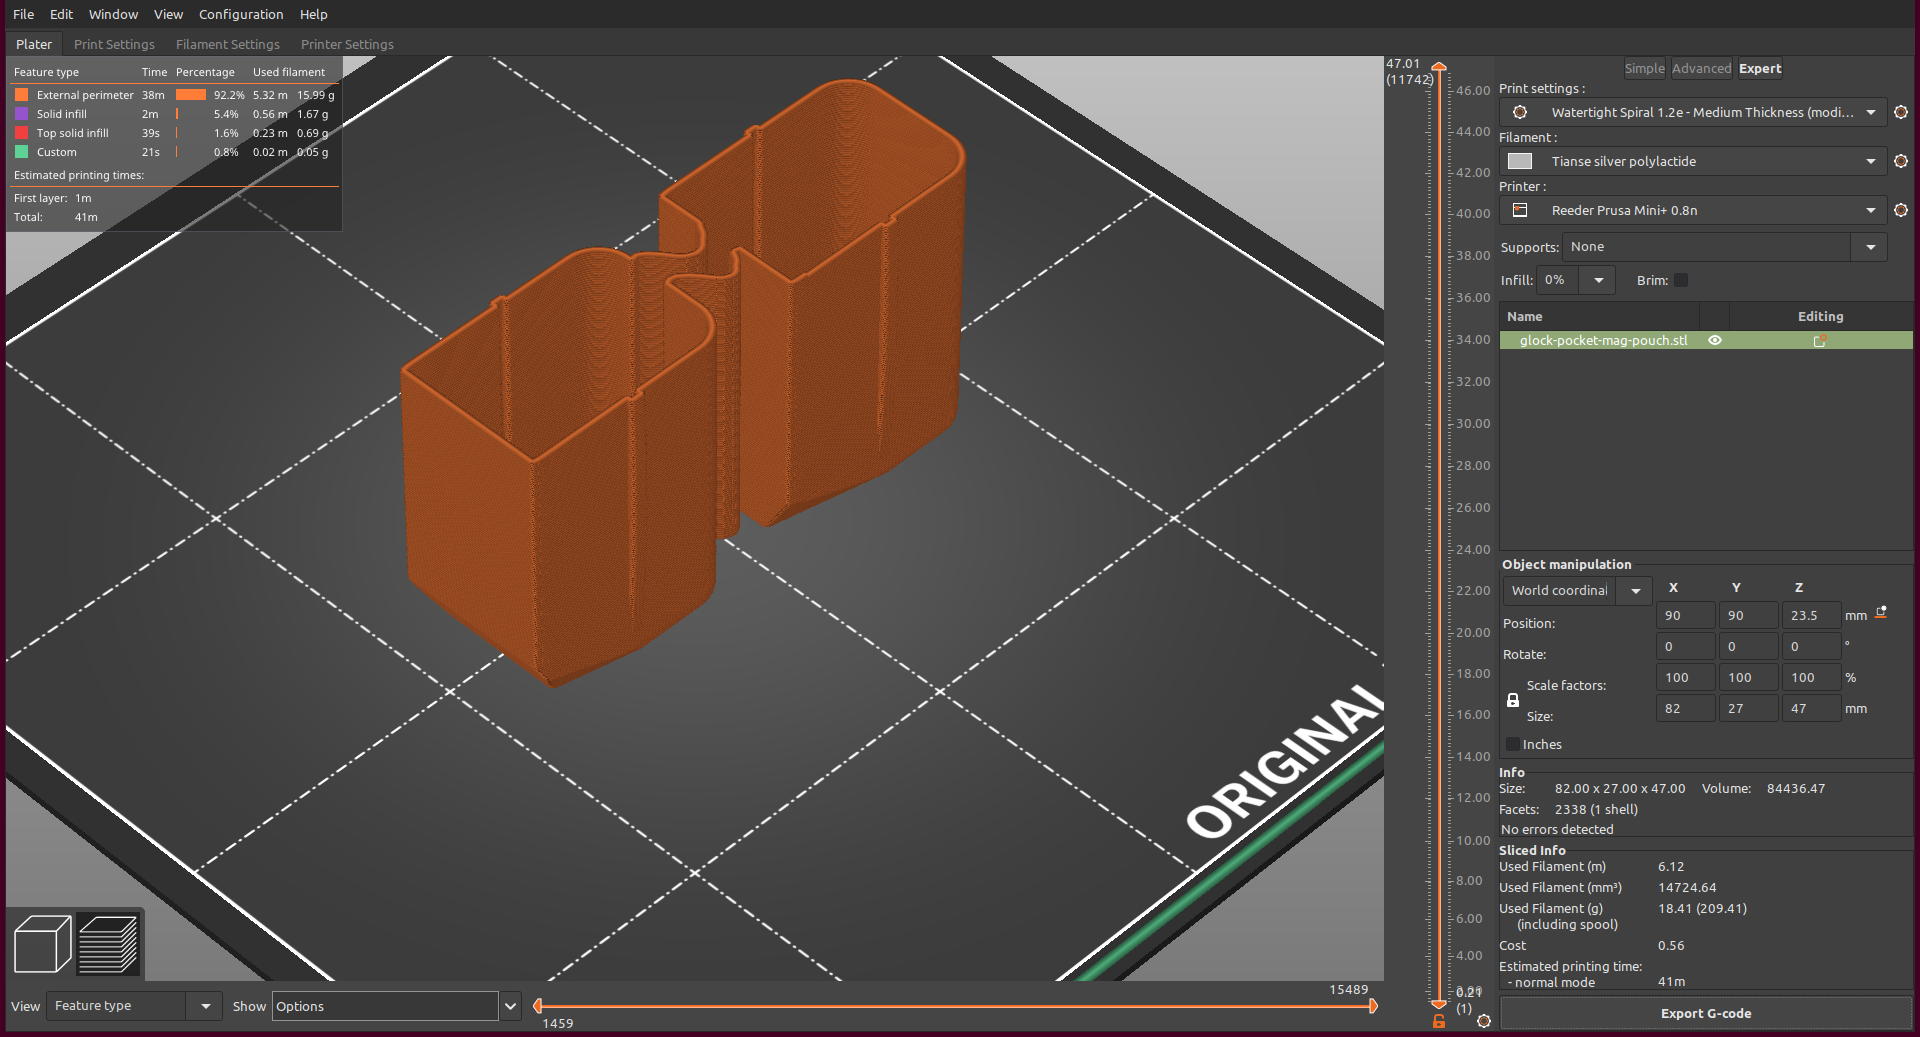
Task: Switch to the Filament Settings tab
Action: tap(227, 45)
